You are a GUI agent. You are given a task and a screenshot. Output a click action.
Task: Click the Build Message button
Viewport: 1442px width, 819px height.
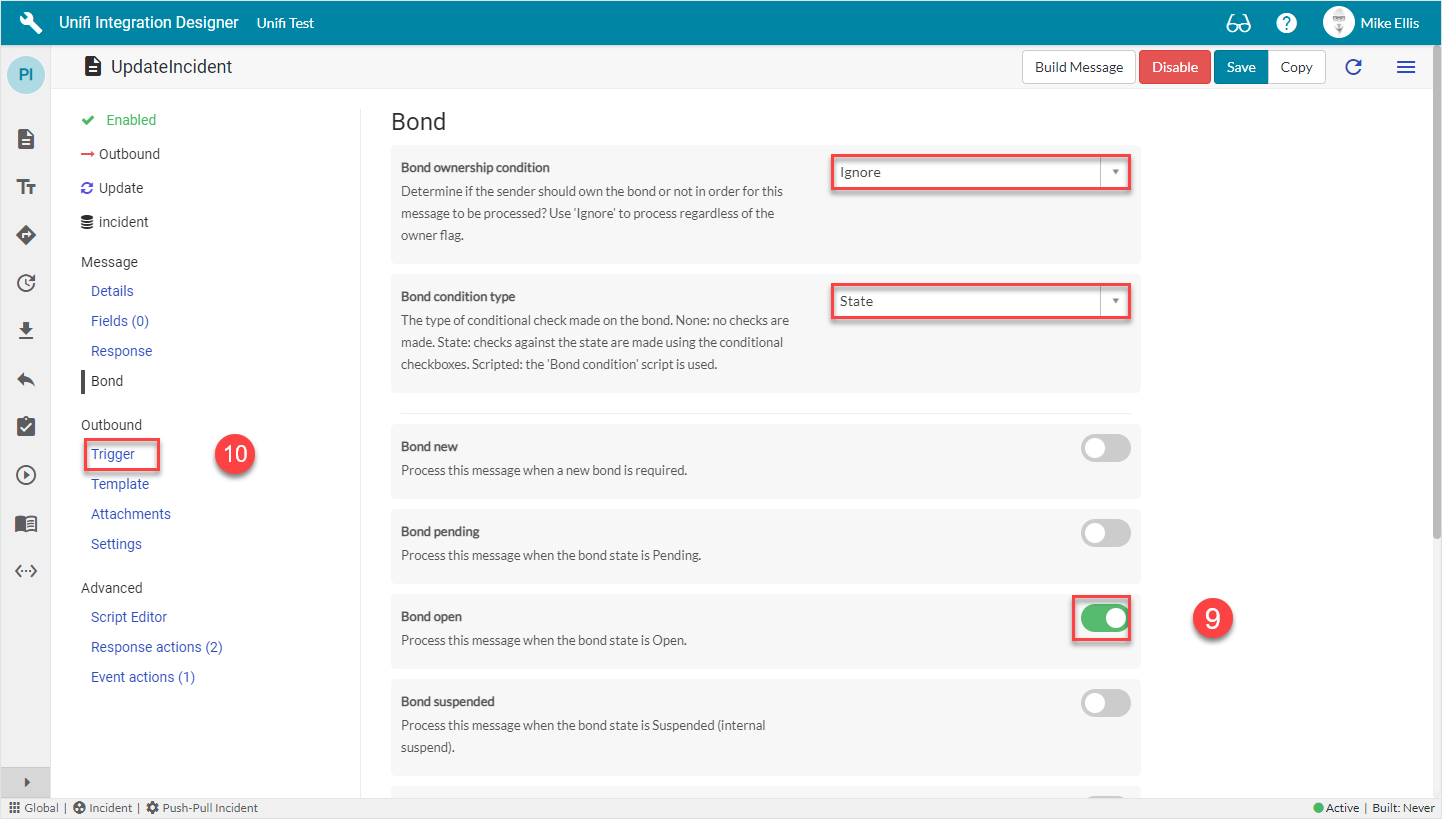[1078, 67]
